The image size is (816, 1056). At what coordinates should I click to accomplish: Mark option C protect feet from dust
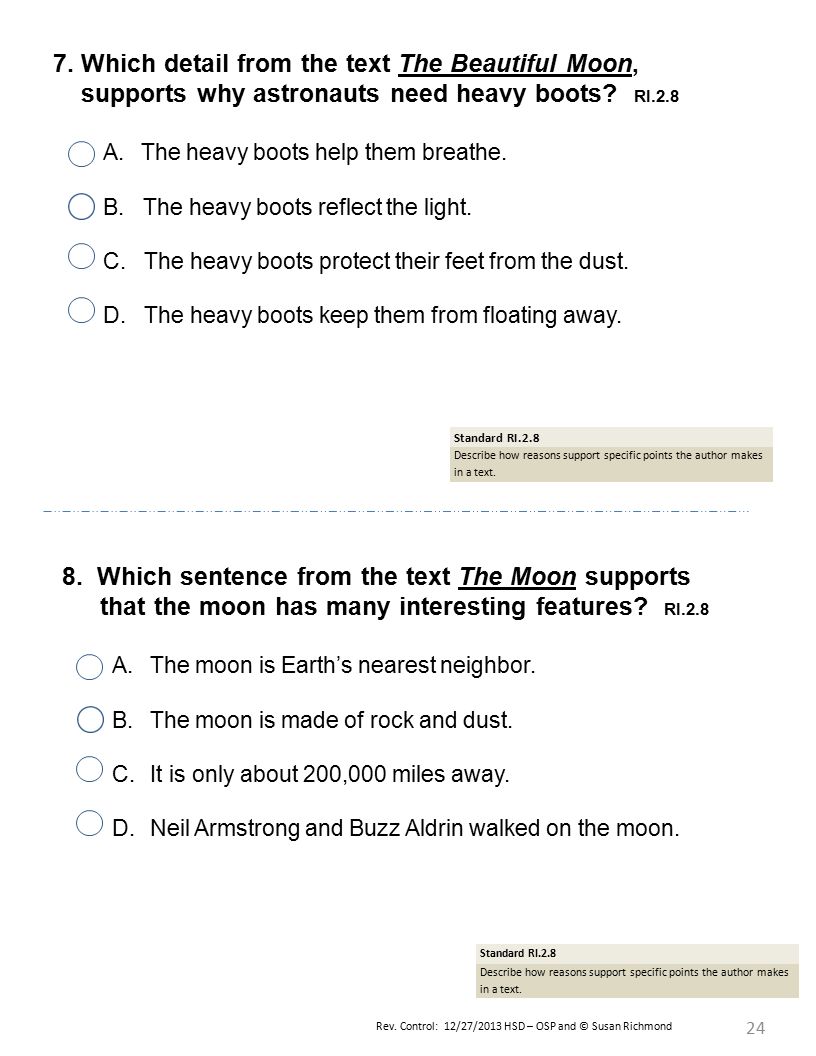click(x=81, y=257)
